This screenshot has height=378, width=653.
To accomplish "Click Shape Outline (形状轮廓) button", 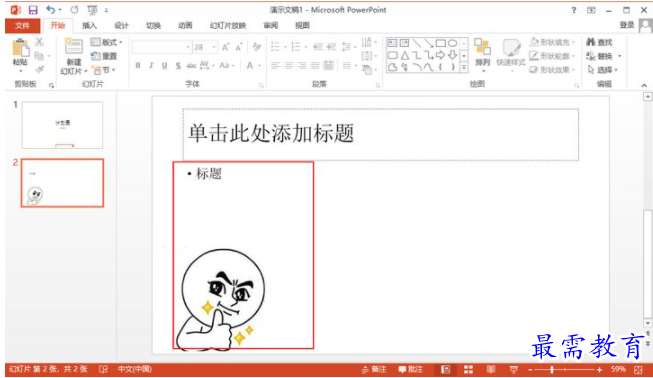I will (x=552, y=56).
